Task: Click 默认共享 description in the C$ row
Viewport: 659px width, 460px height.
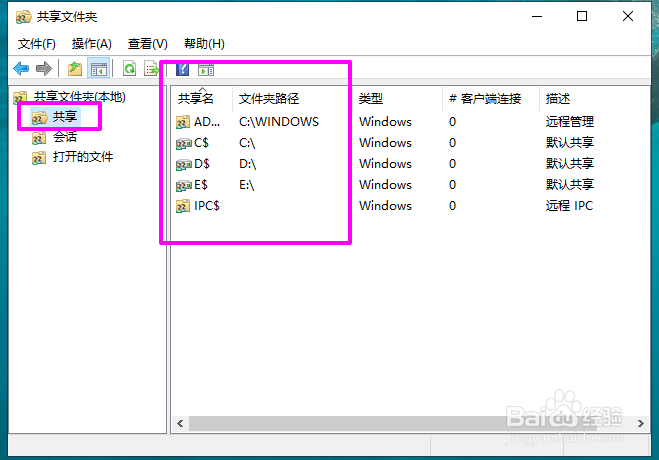Action: (569, 142)
